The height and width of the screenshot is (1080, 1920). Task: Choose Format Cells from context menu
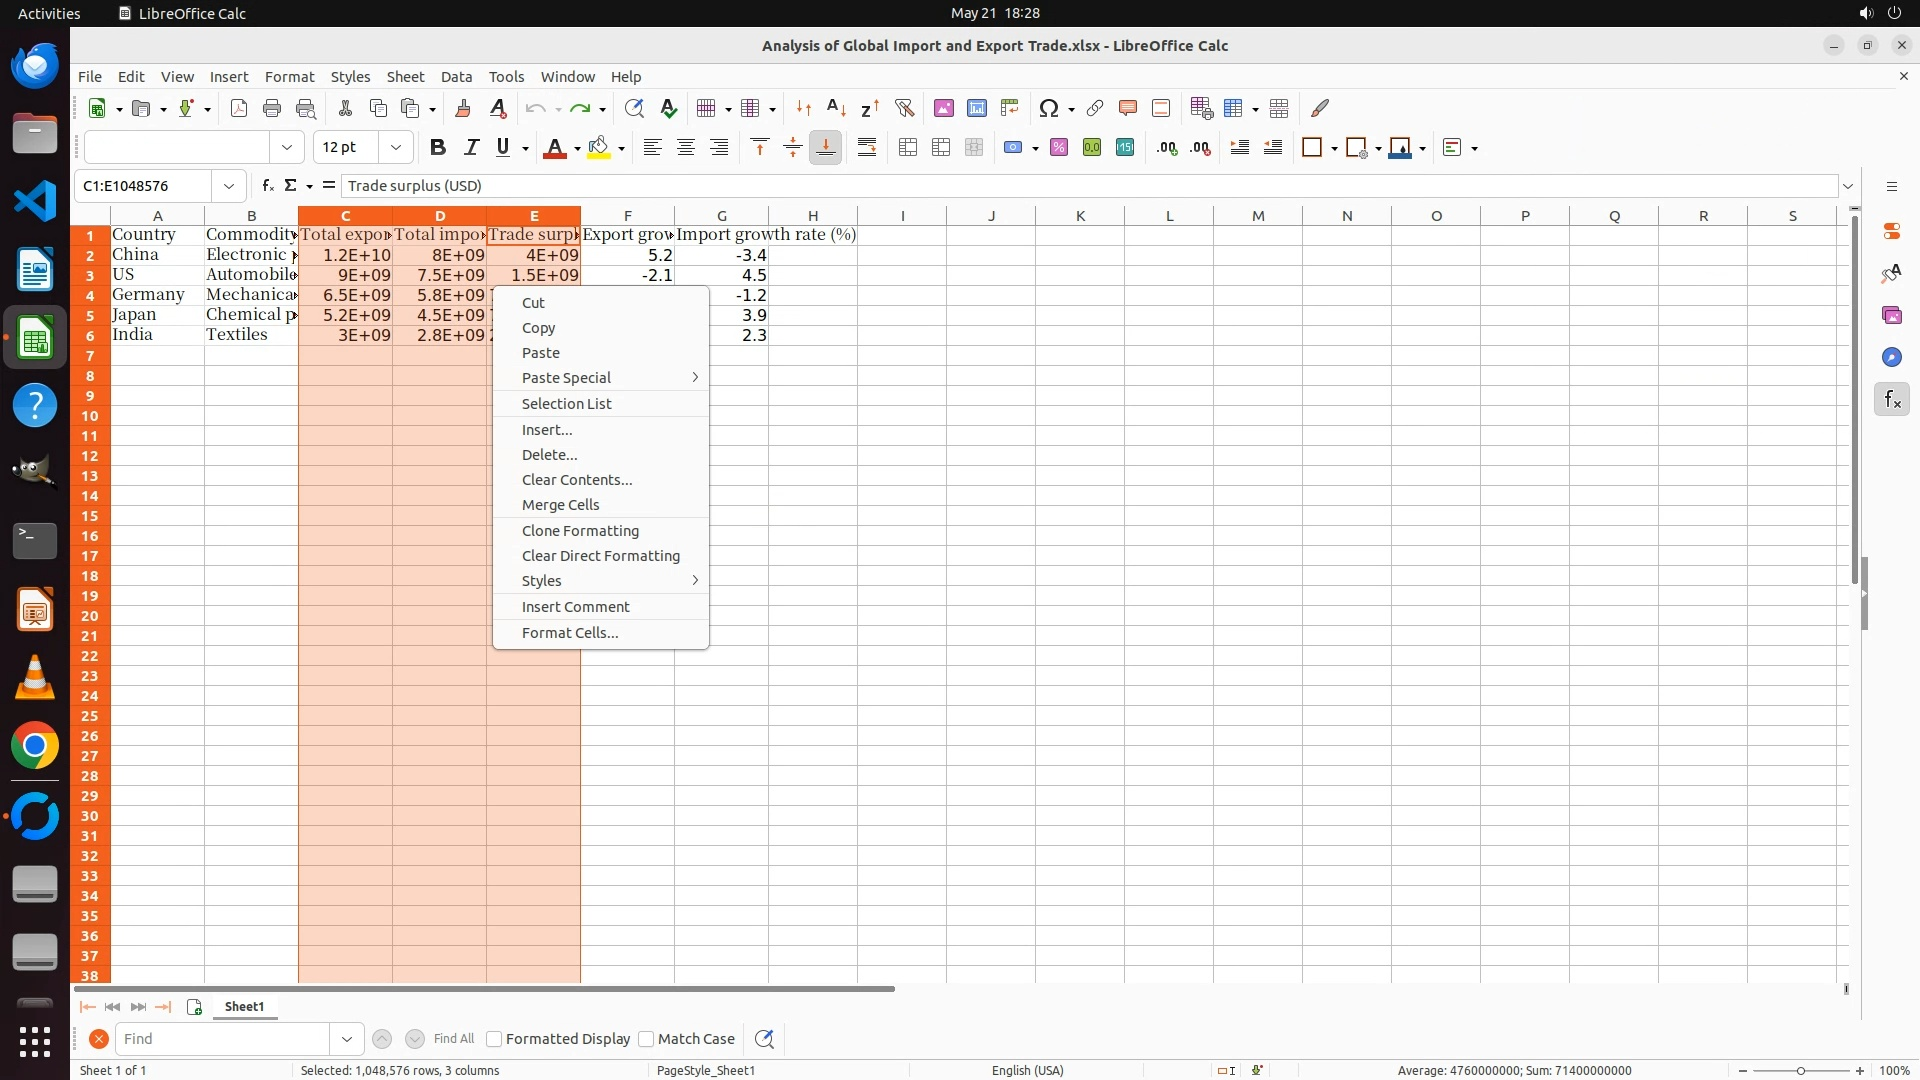pos(570,633)
